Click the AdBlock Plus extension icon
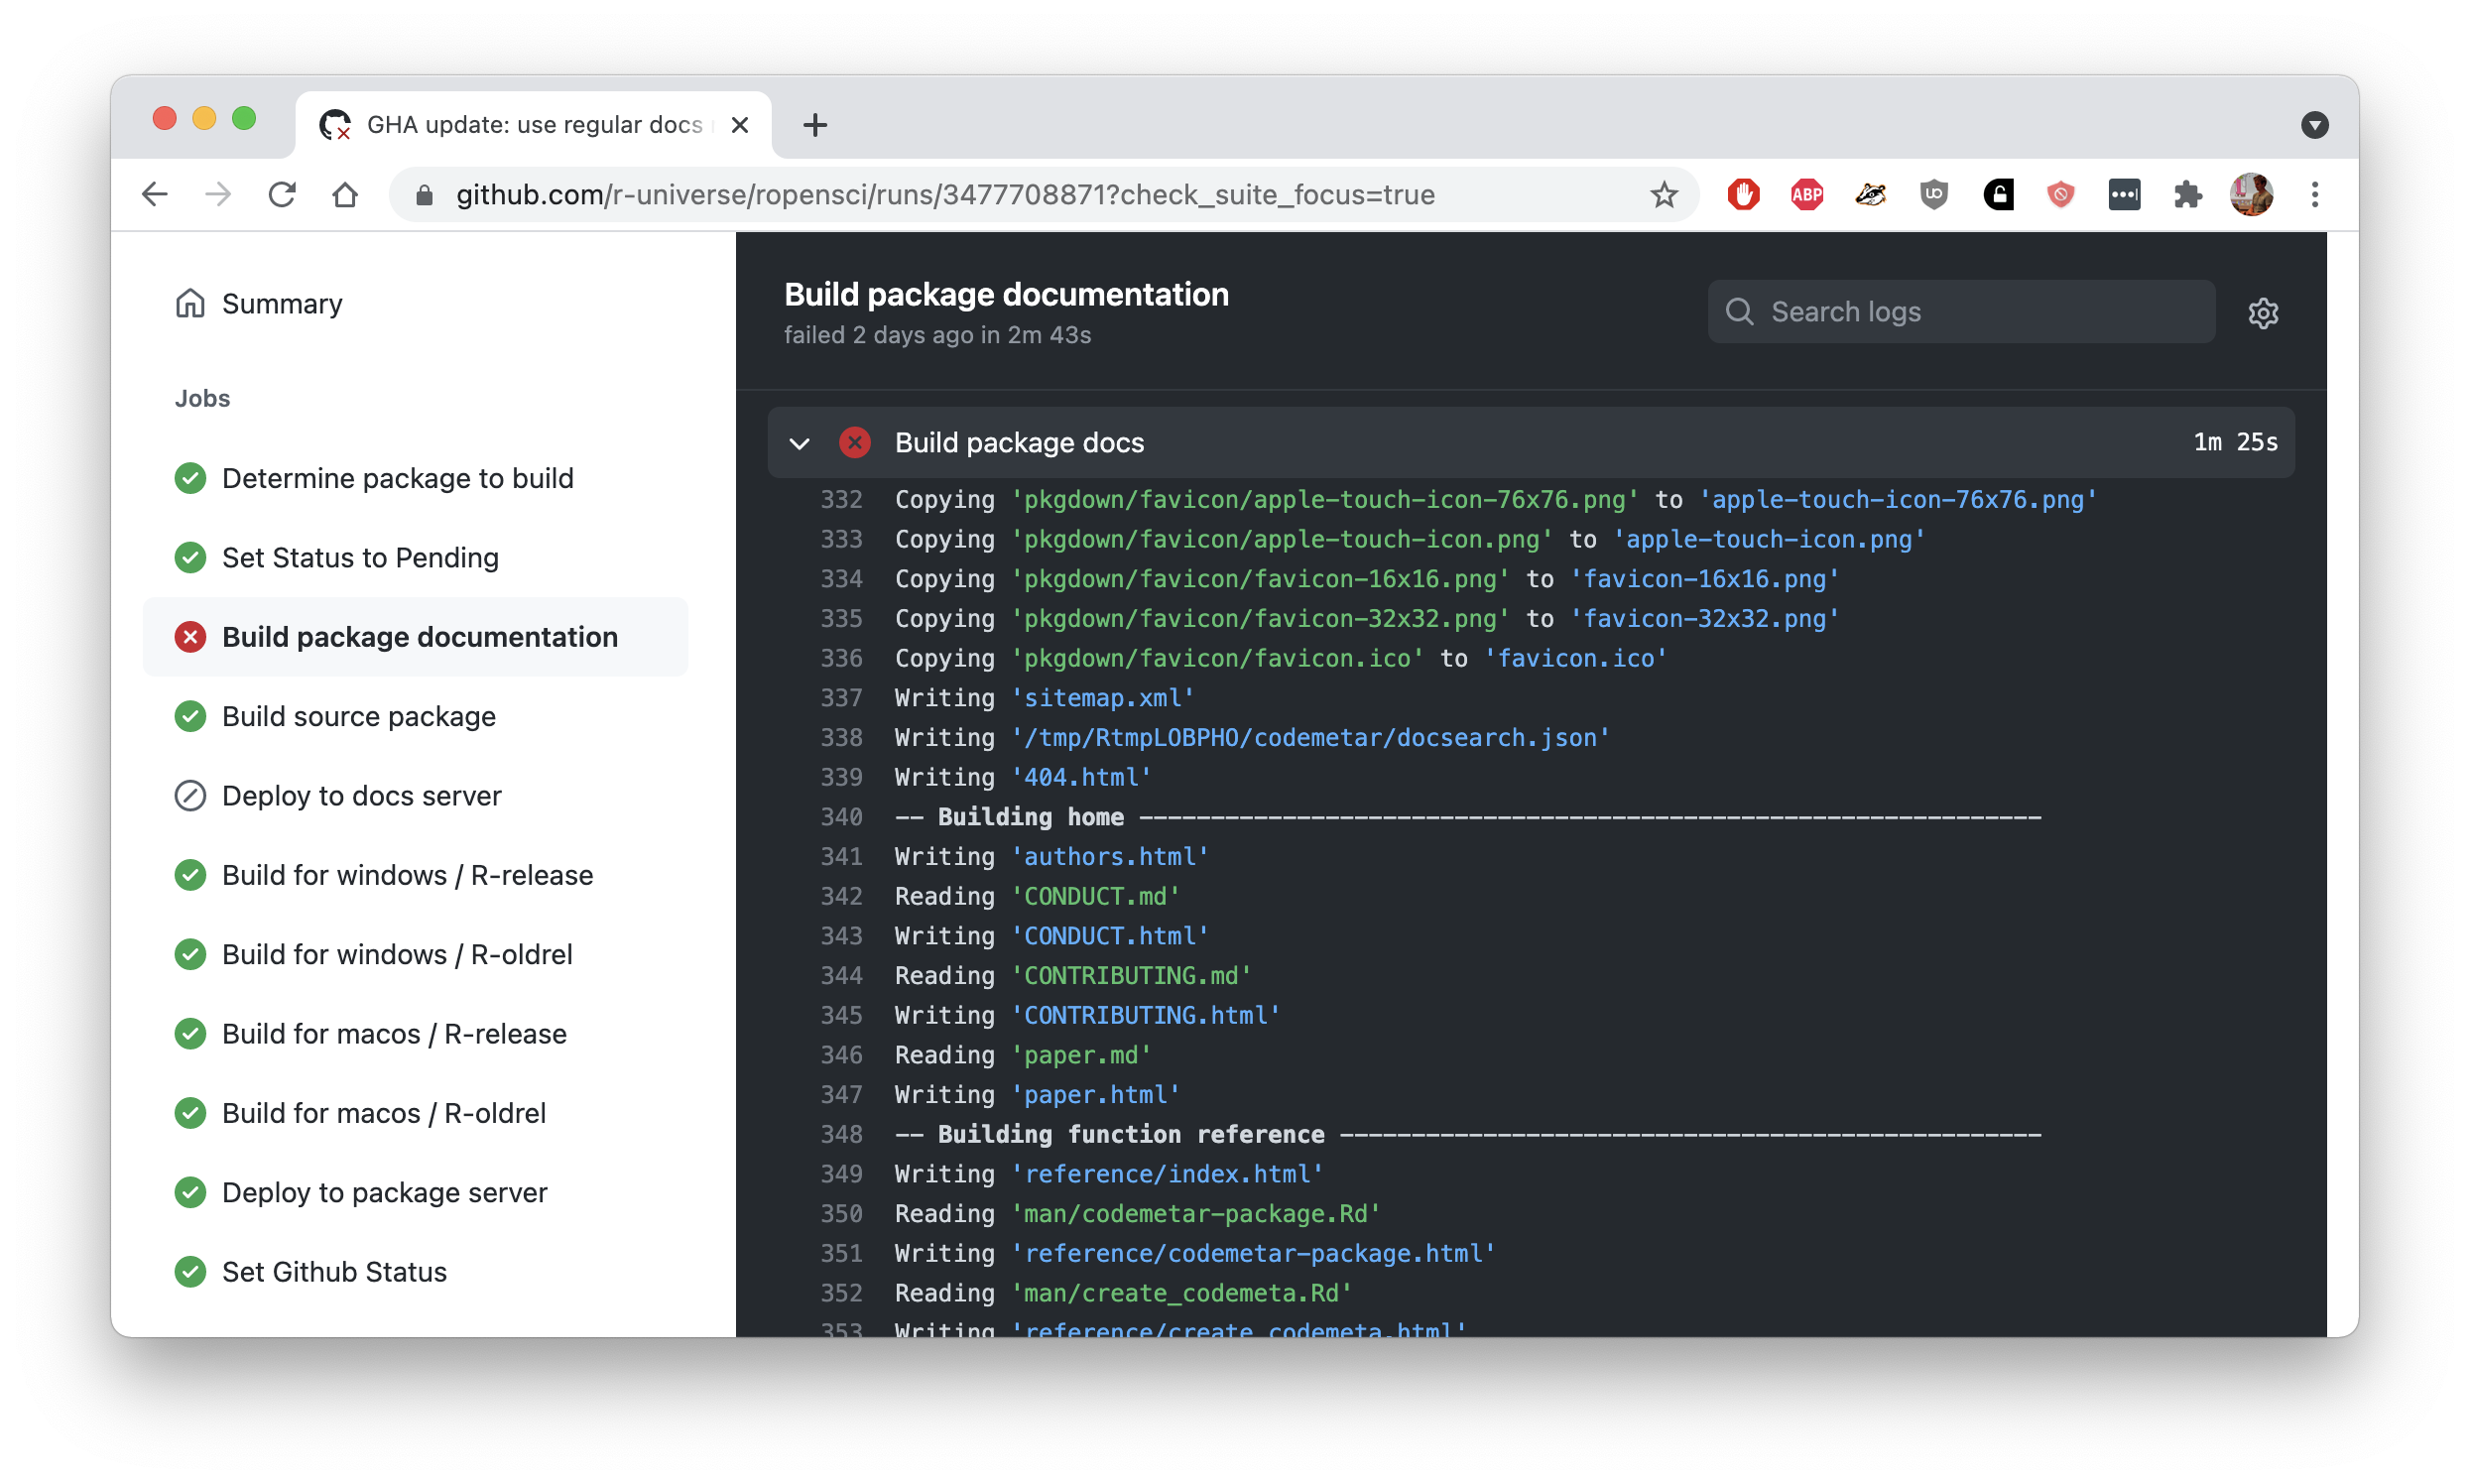Viewport: 2470px width, 1484px height. 1806,195
